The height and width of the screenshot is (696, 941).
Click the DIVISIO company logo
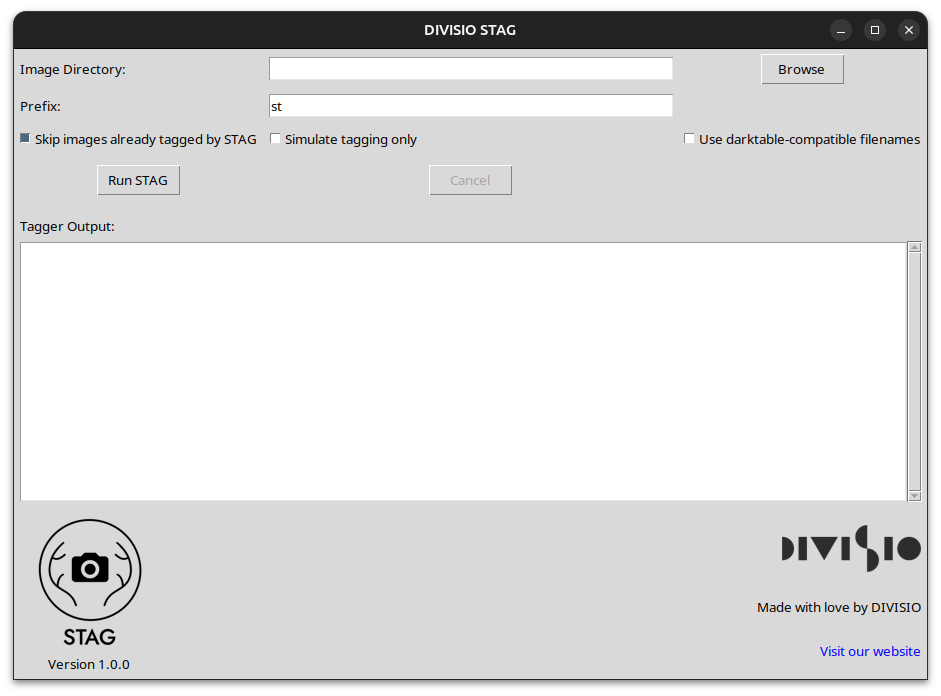click(x=851, y=548)
